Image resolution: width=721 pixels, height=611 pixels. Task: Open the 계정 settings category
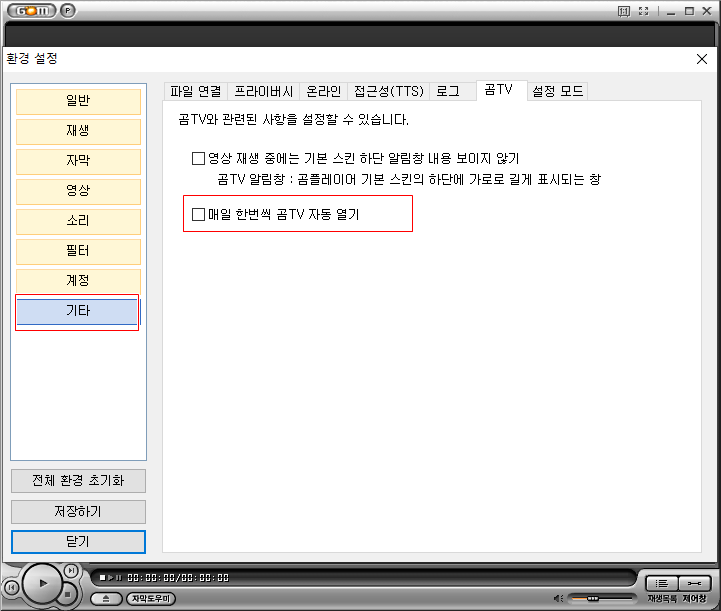point(78,281)
